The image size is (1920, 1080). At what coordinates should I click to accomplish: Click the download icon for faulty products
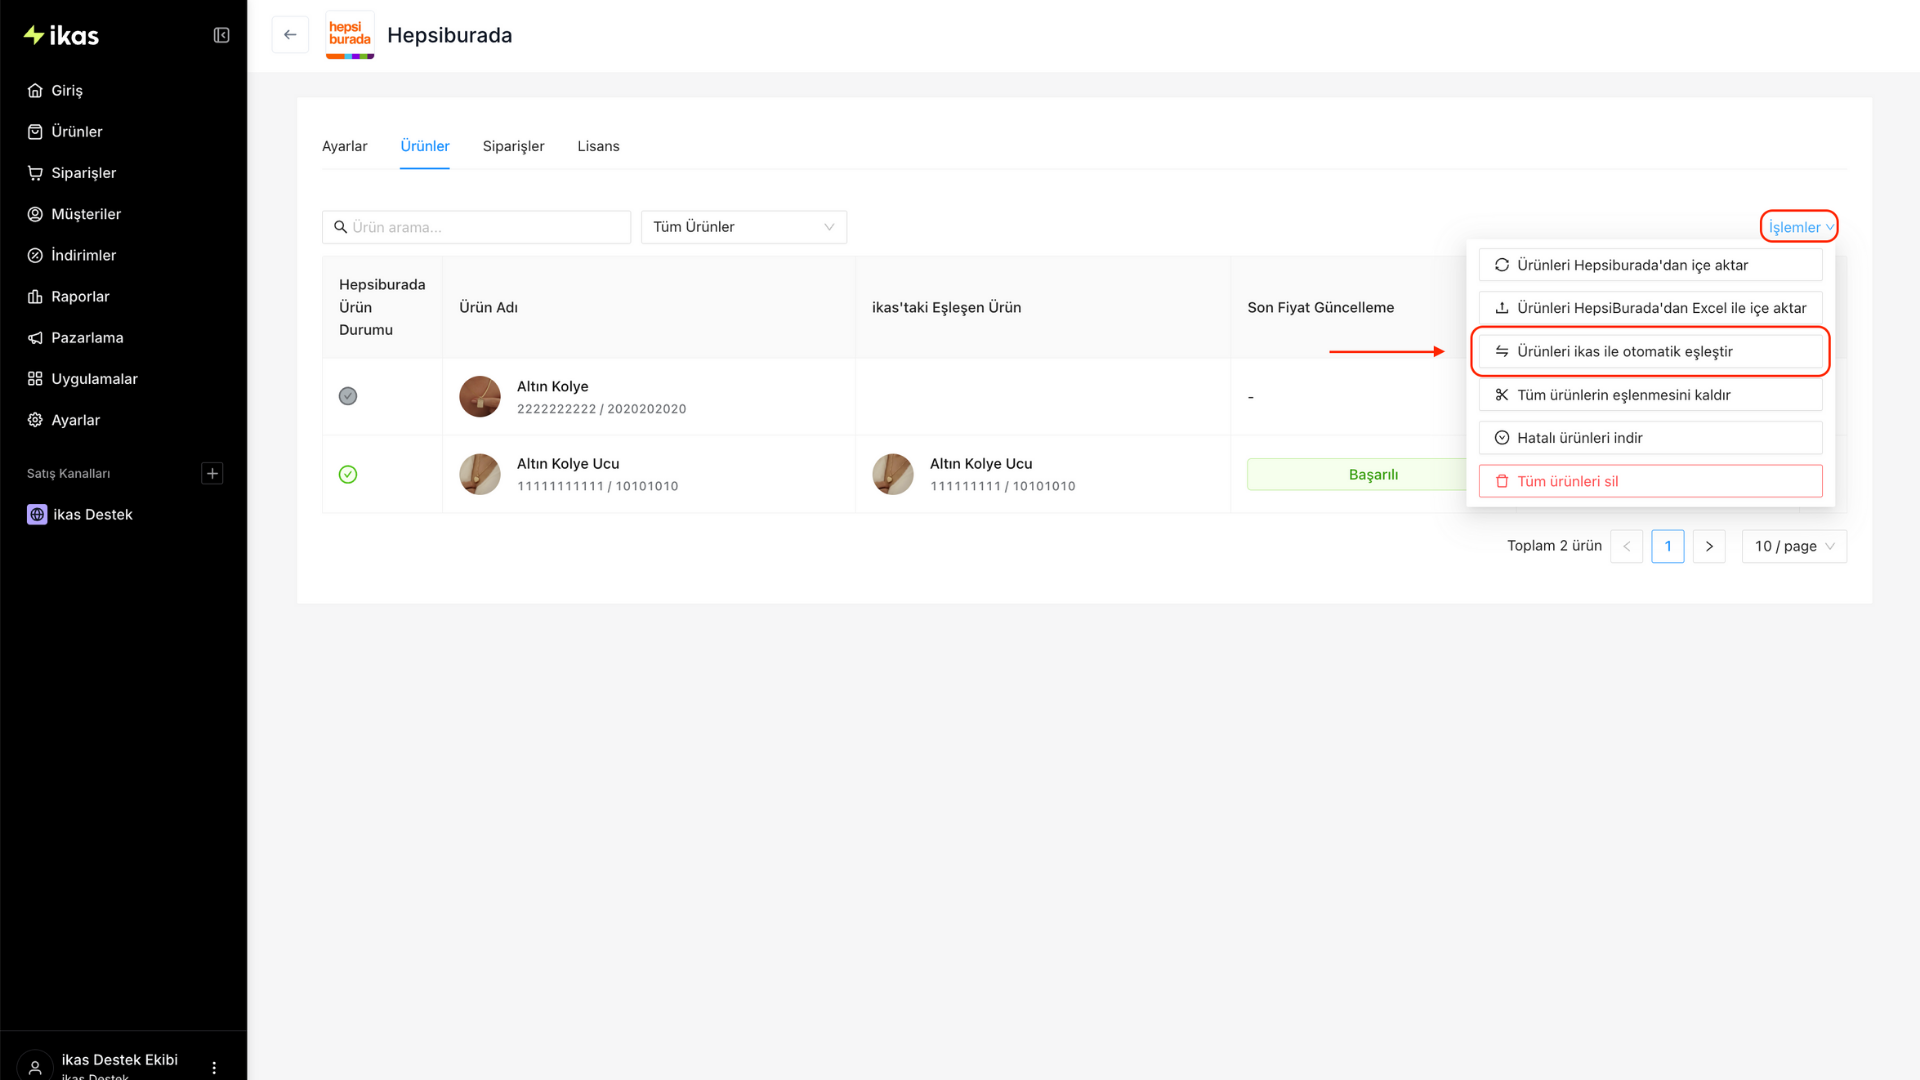point(1502,438)
